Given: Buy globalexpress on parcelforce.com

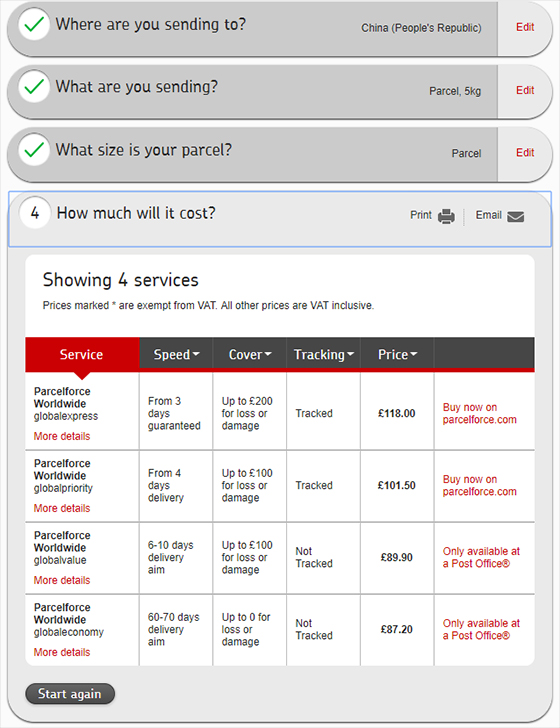Looking at the screenshot, I should point(479,413).
